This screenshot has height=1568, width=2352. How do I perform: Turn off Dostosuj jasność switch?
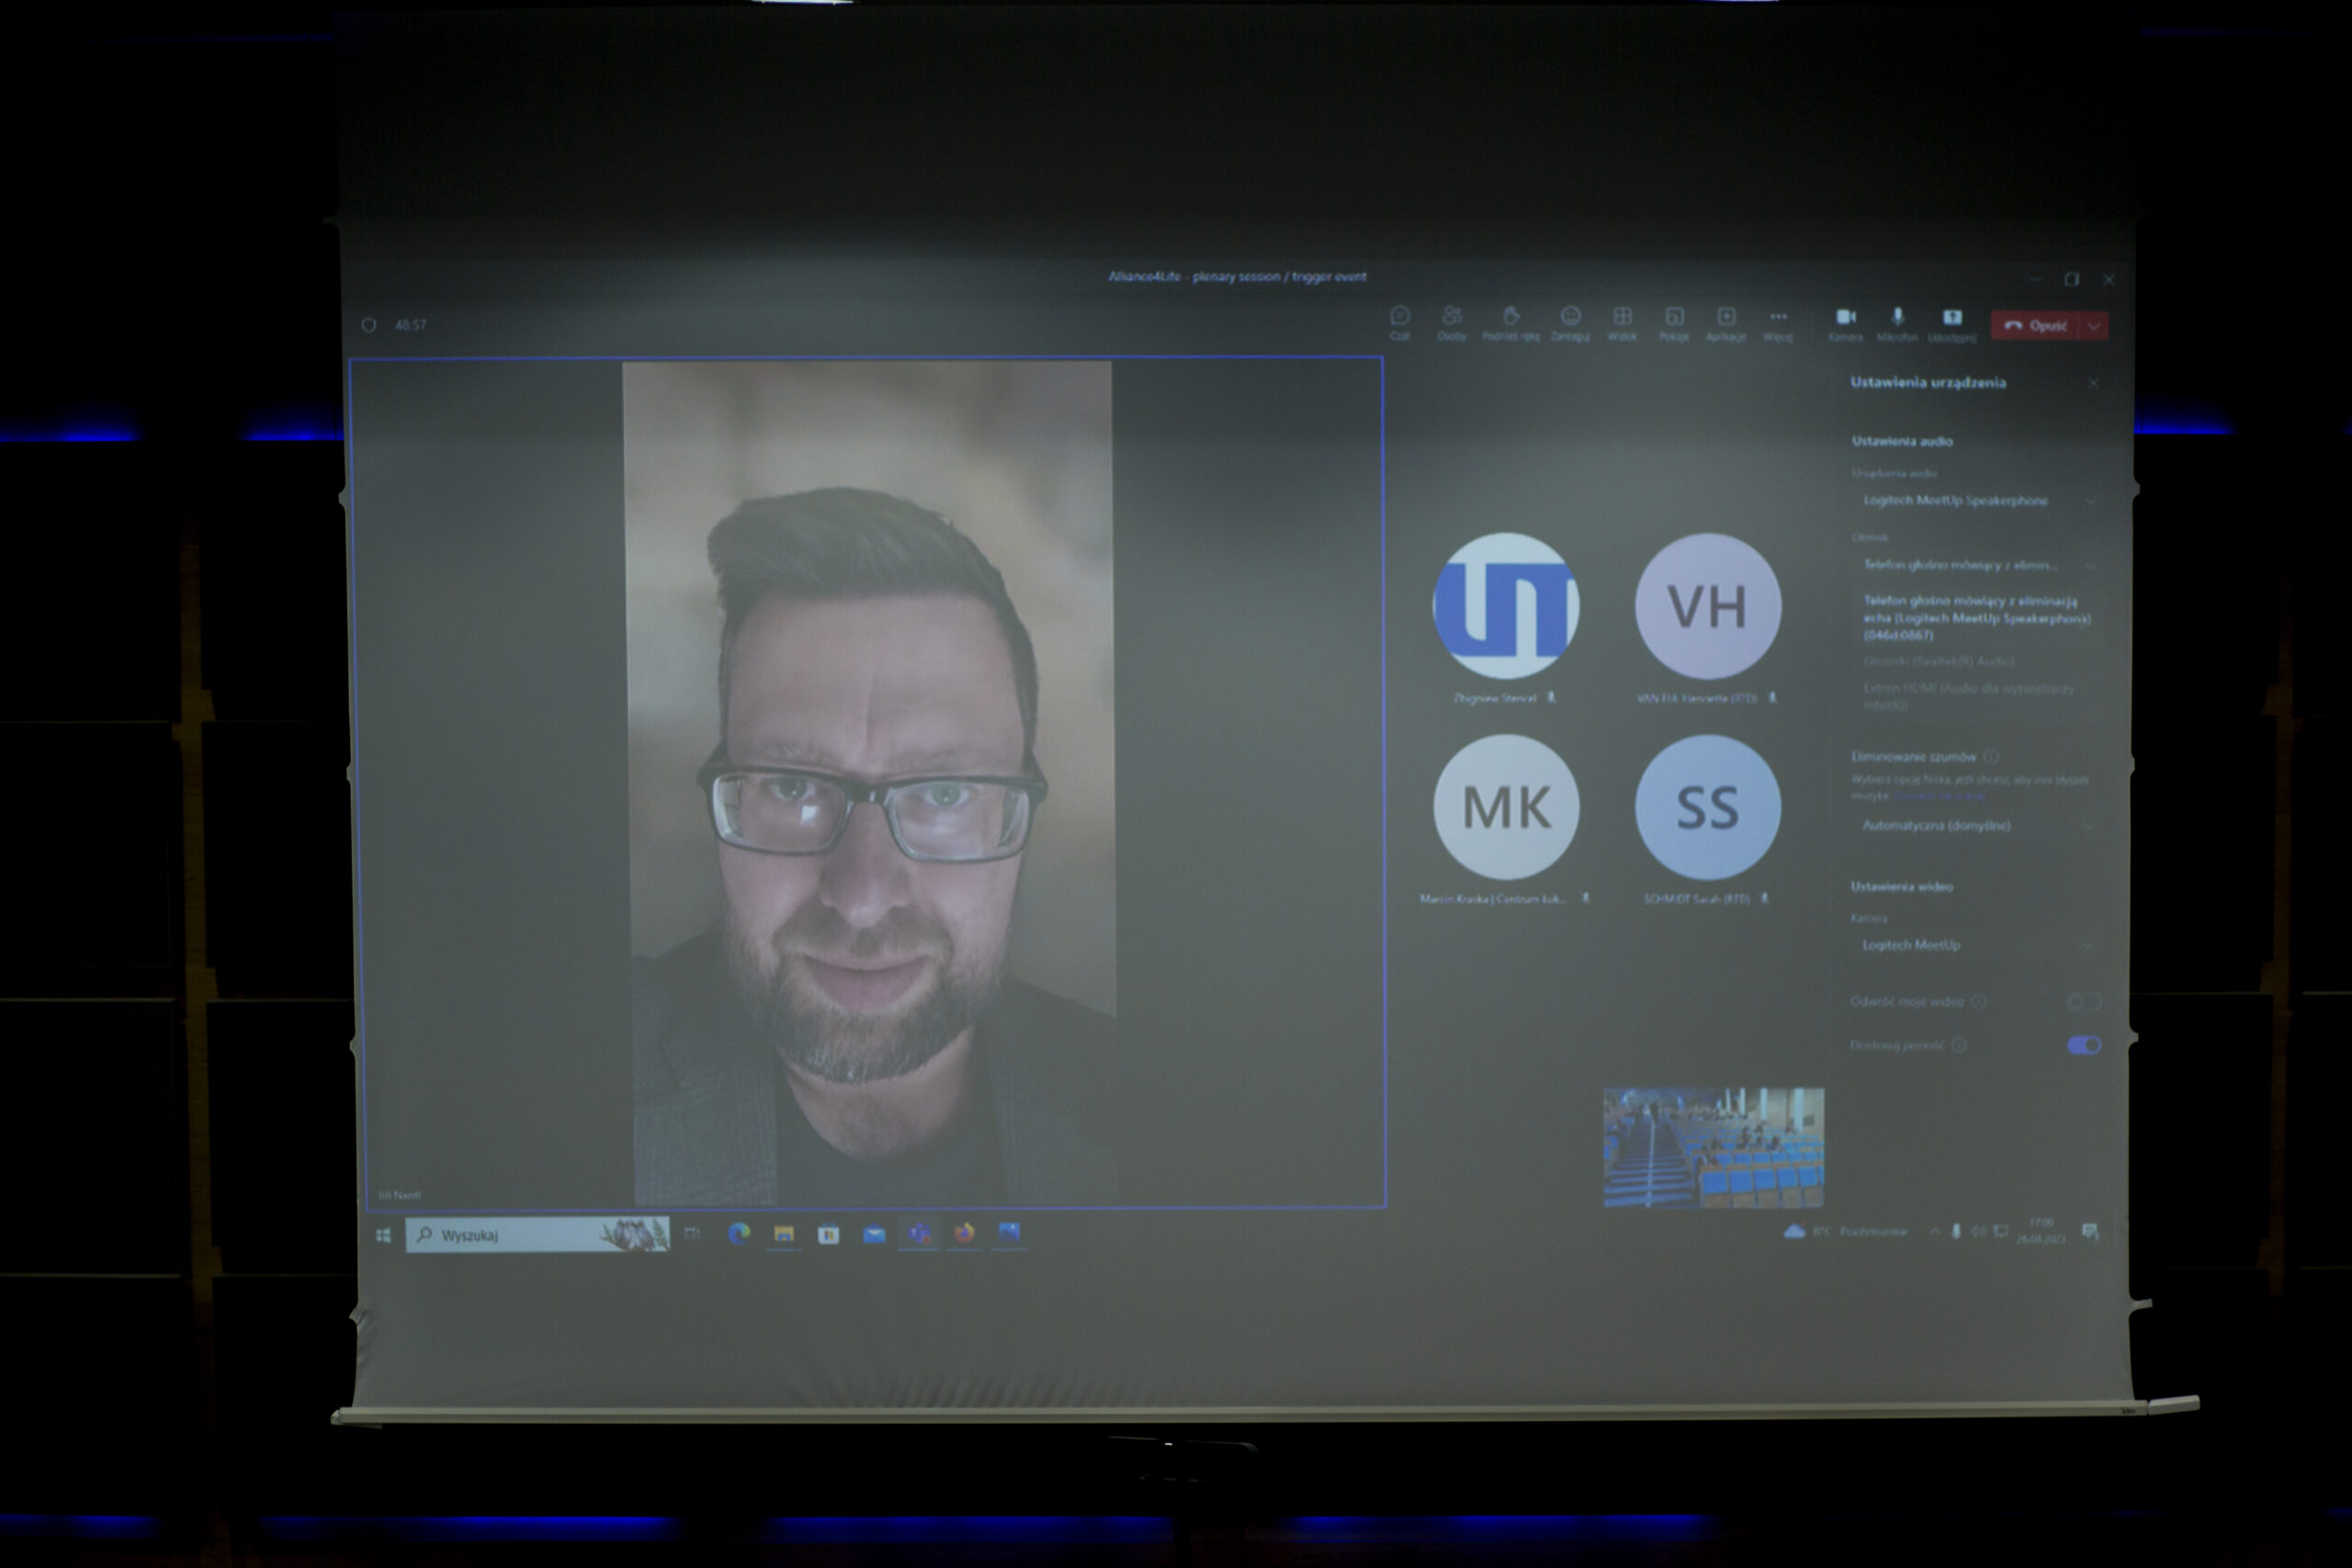(2083, 1045)
